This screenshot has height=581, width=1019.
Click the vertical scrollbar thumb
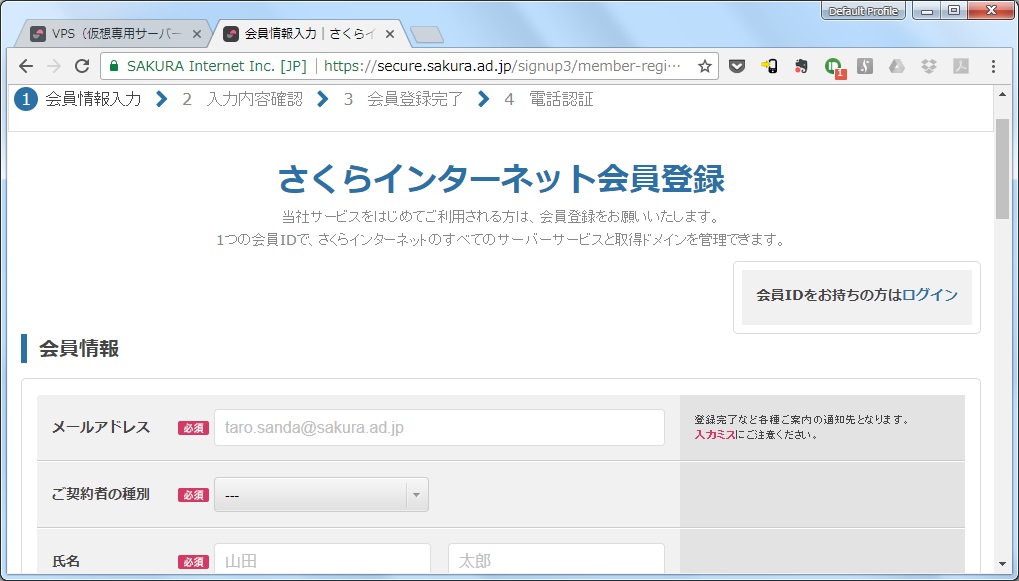[1002, 169]
